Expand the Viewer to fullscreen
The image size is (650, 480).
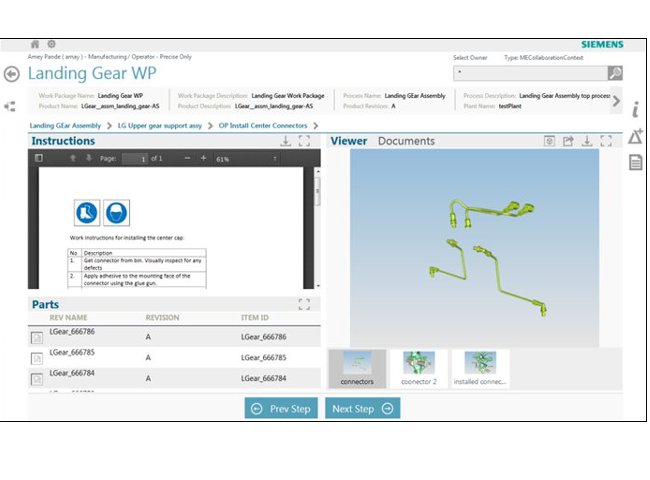[x=606, y=141]
